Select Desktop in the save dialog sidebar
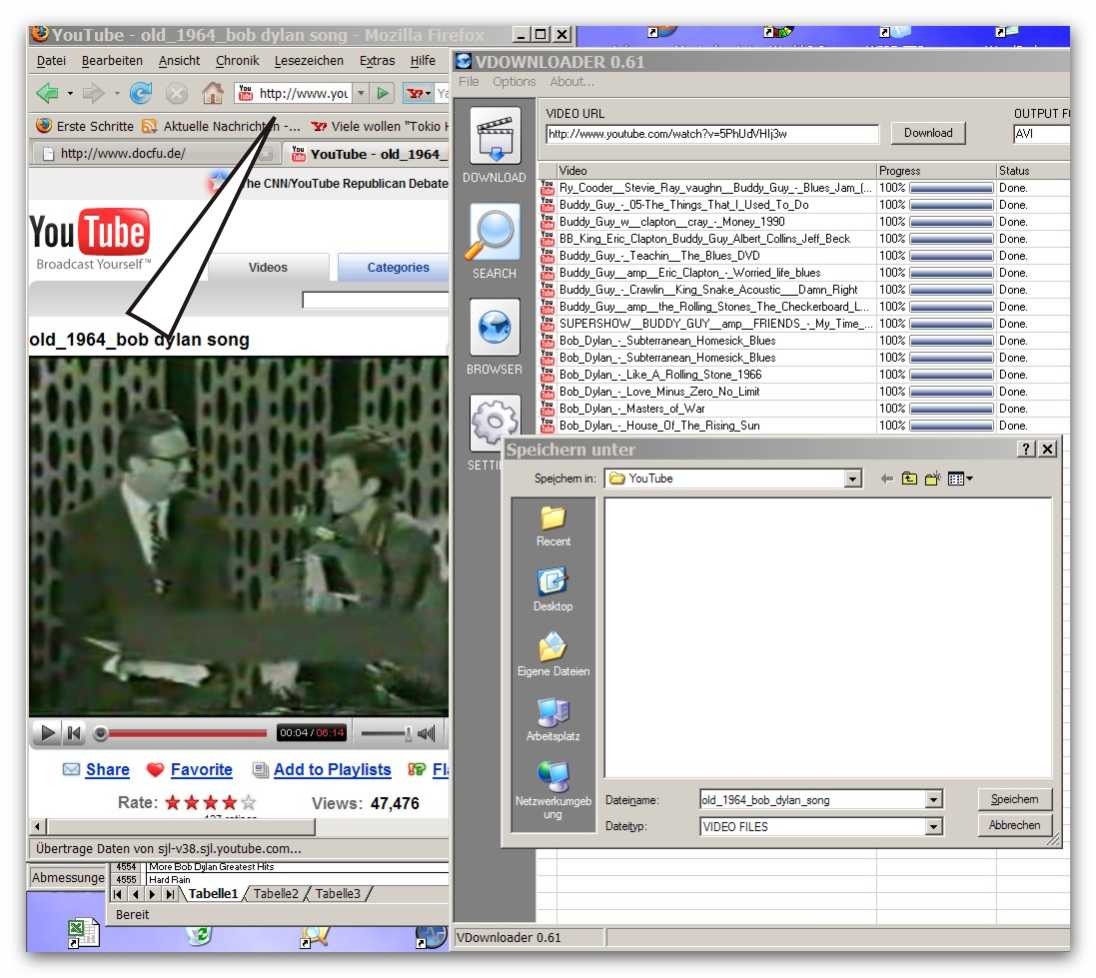Viewport: 1096px width, 978px height. (x=553, y=591)
